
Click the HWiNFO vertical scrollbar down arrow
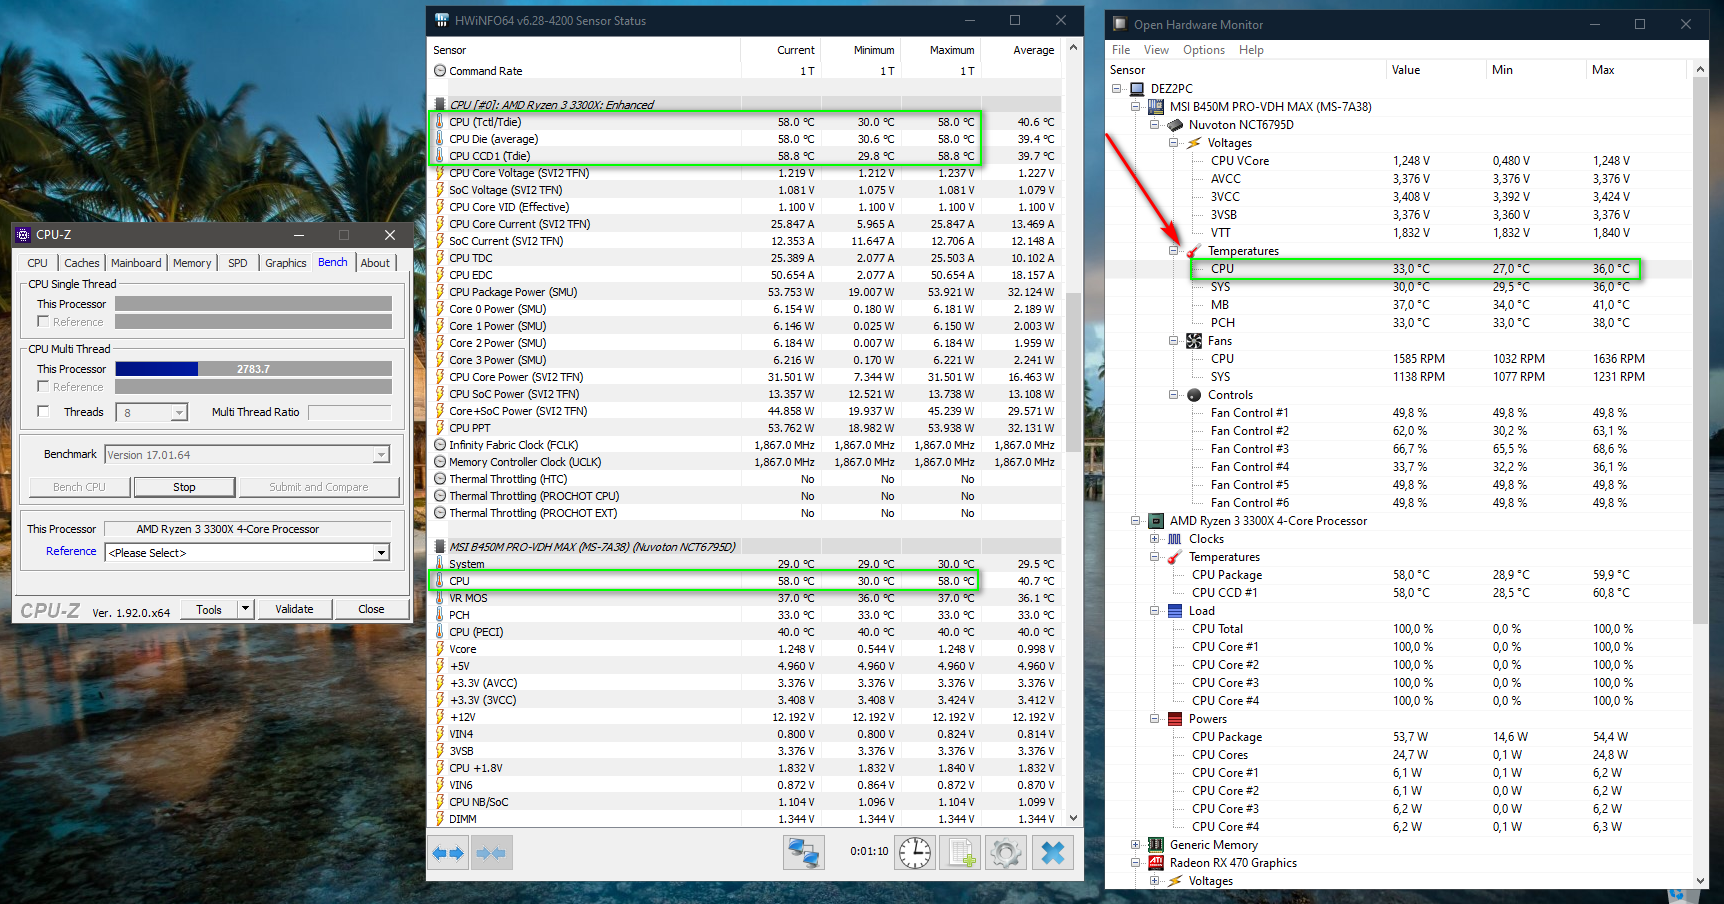[x=1074, y=818]
